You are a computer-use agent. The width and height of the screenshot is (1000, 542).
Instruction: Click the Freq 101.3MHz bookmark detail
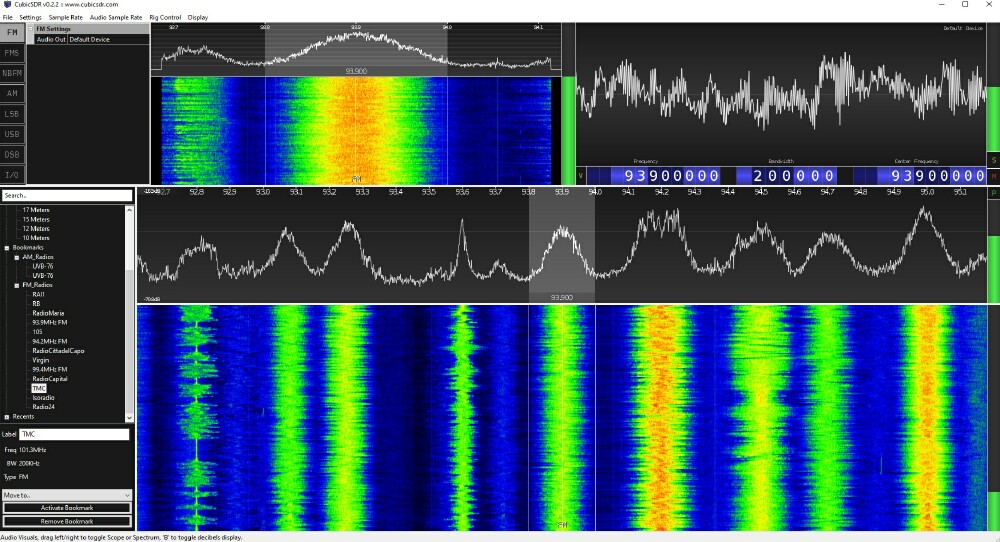(26, 450)
